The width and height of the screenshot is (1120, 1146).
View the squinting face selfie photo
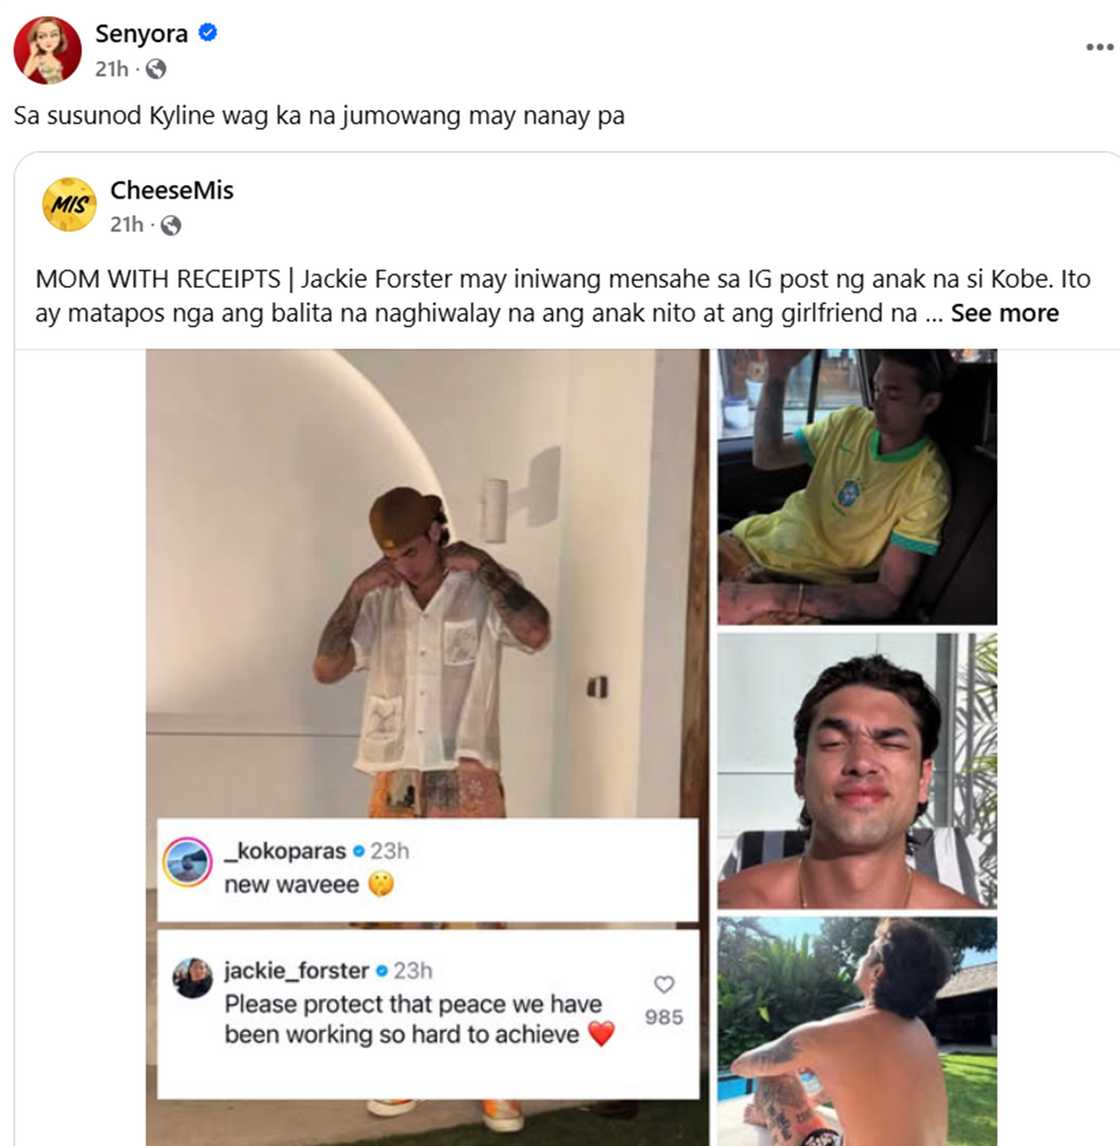pos(857,770)
